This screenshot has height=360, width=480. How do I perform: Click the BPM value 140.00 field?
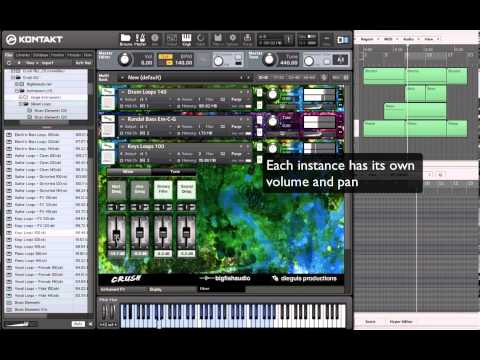[x=184, y=63]
